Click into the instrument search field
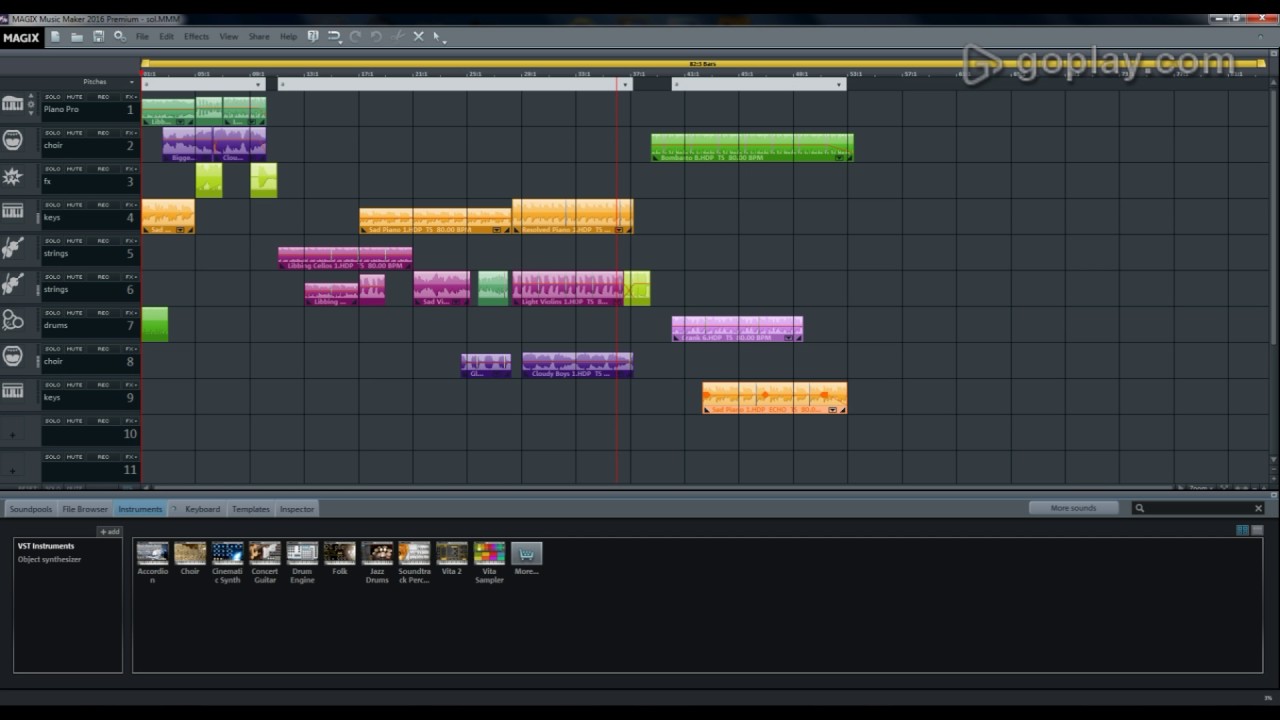 pos(1196,508)
